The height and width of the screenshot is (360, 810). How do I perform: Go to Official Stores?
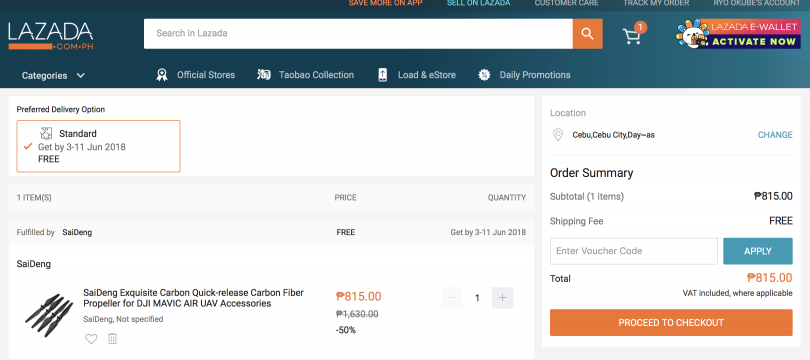pos(206,75)
